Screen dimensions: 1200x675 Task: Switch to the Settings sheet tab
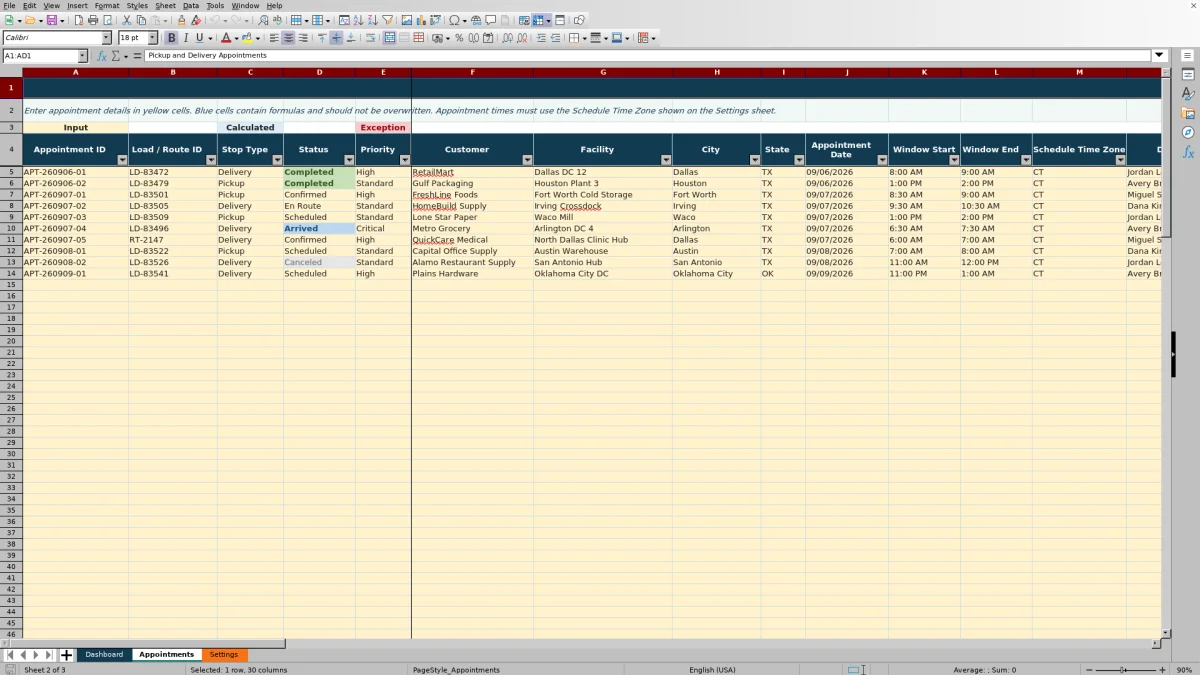(x=224, y=655)
